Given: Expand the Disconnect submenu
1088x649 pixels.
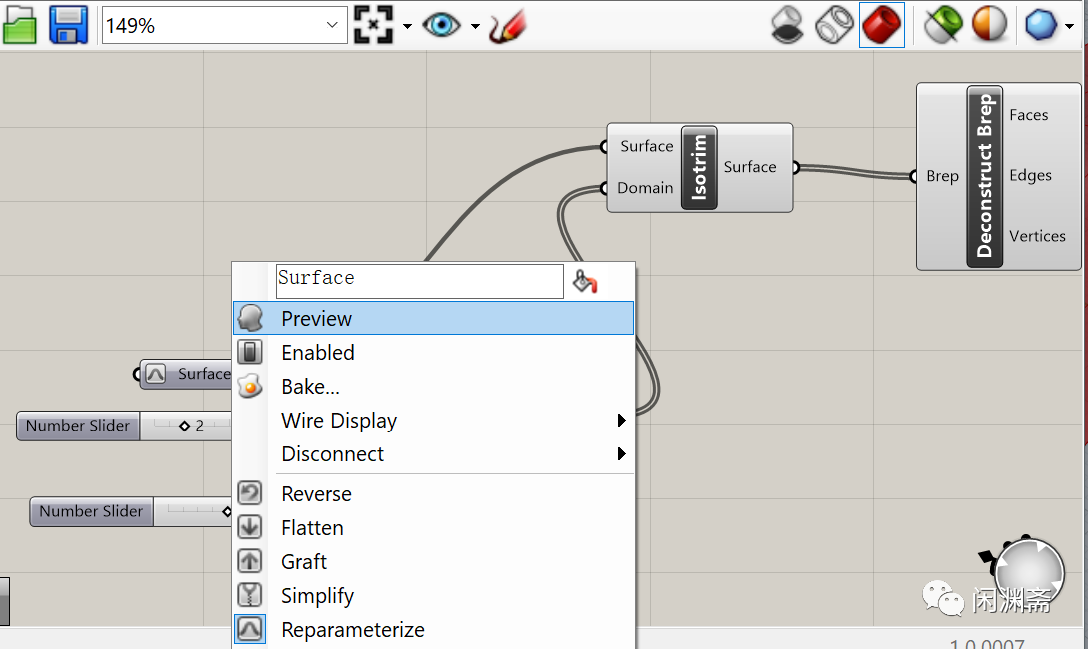Looking at the screenshot, I should [x=434, y=454].
